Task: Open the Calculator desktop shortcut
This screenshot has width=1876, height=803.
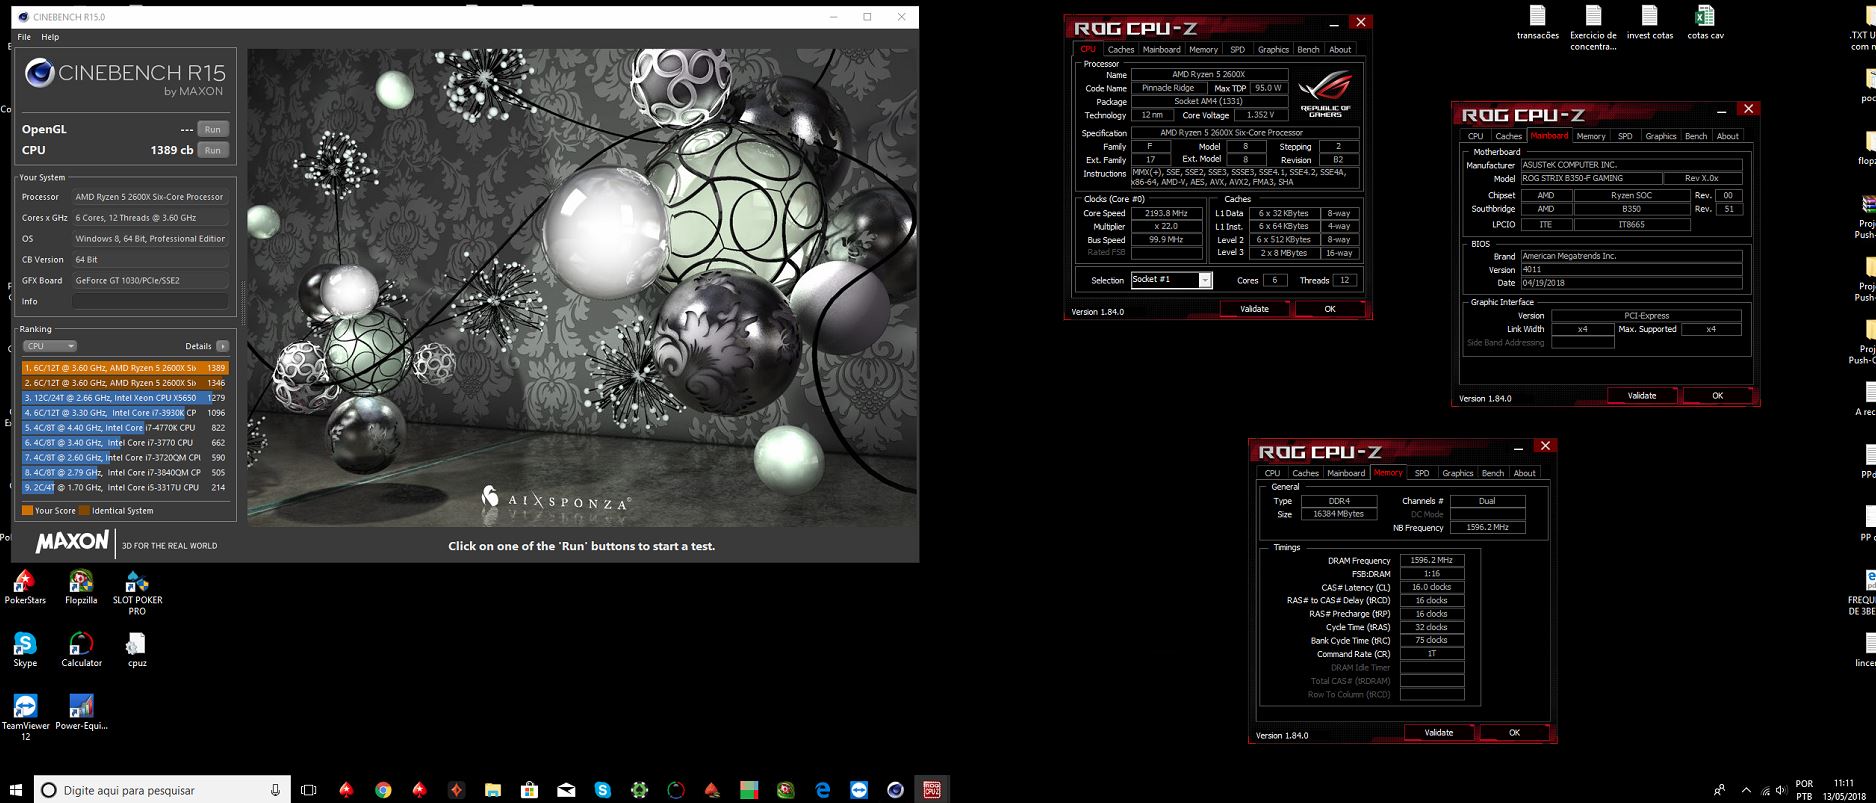Action: click(81, 650)
